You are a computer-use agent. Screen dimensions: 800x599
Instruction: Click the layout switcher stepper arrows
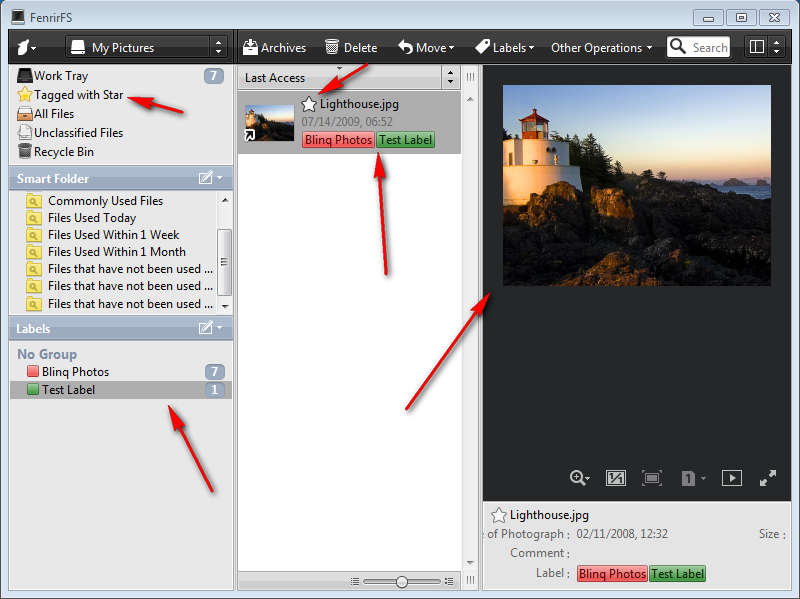tap(777, 47)
